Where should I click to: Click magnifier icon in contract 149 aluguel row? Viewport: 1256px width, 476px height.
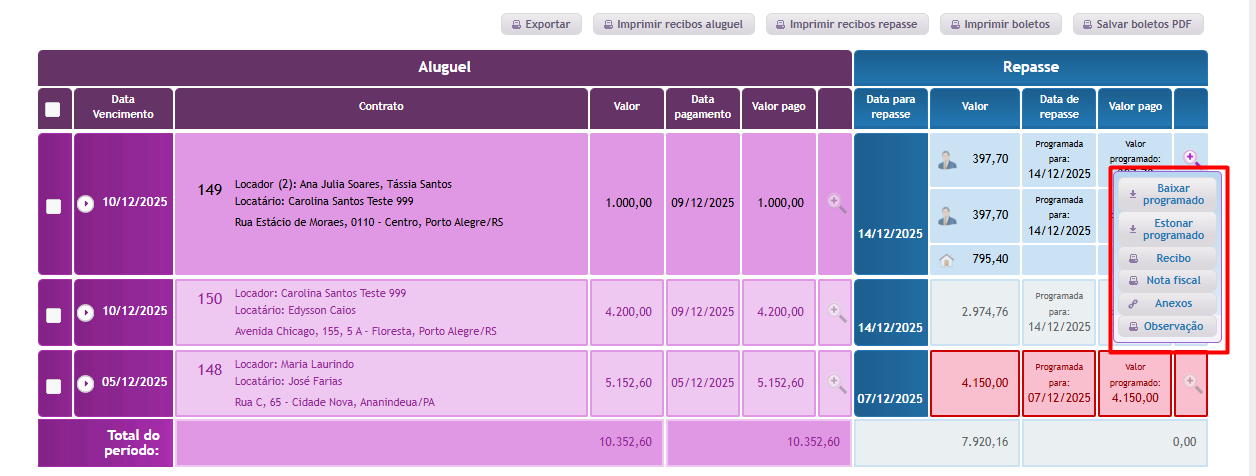837,203
